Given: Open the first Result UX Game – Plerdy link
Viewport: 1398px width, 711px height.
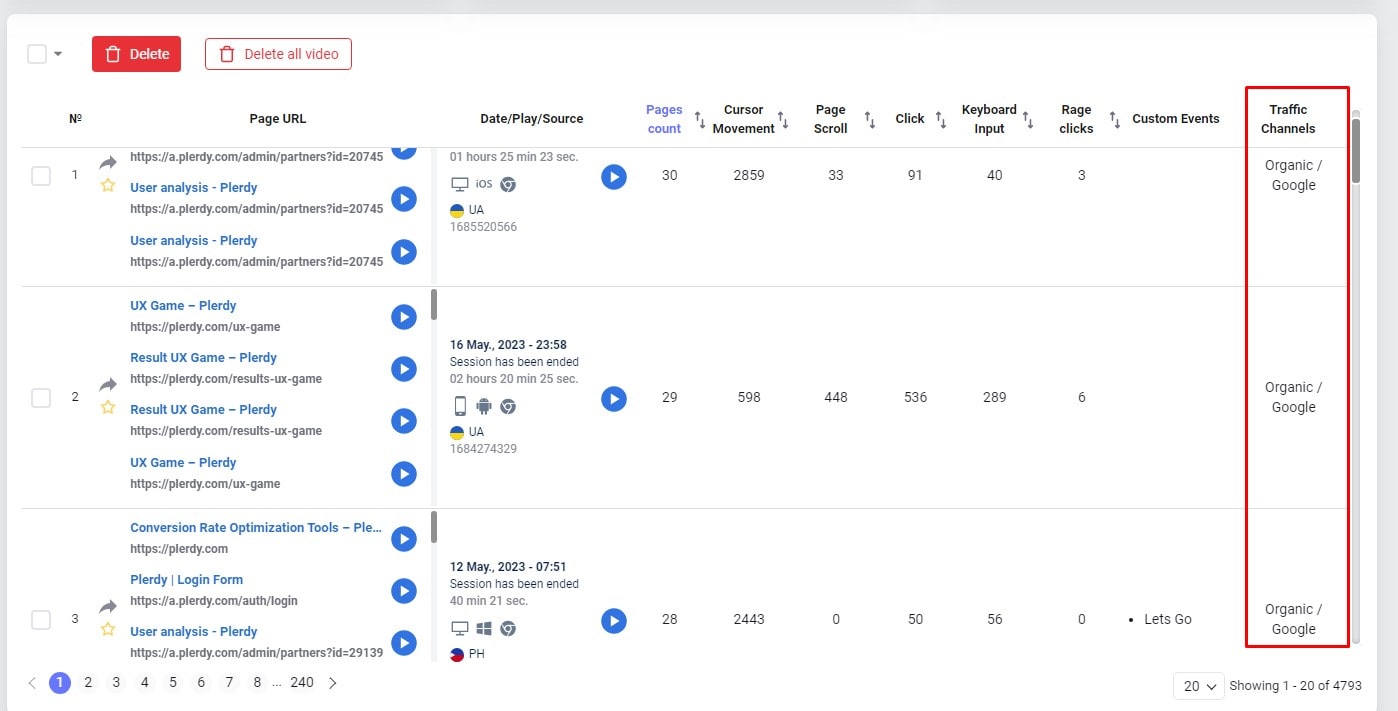Looking at the screenshot, I should click(203, 357).
